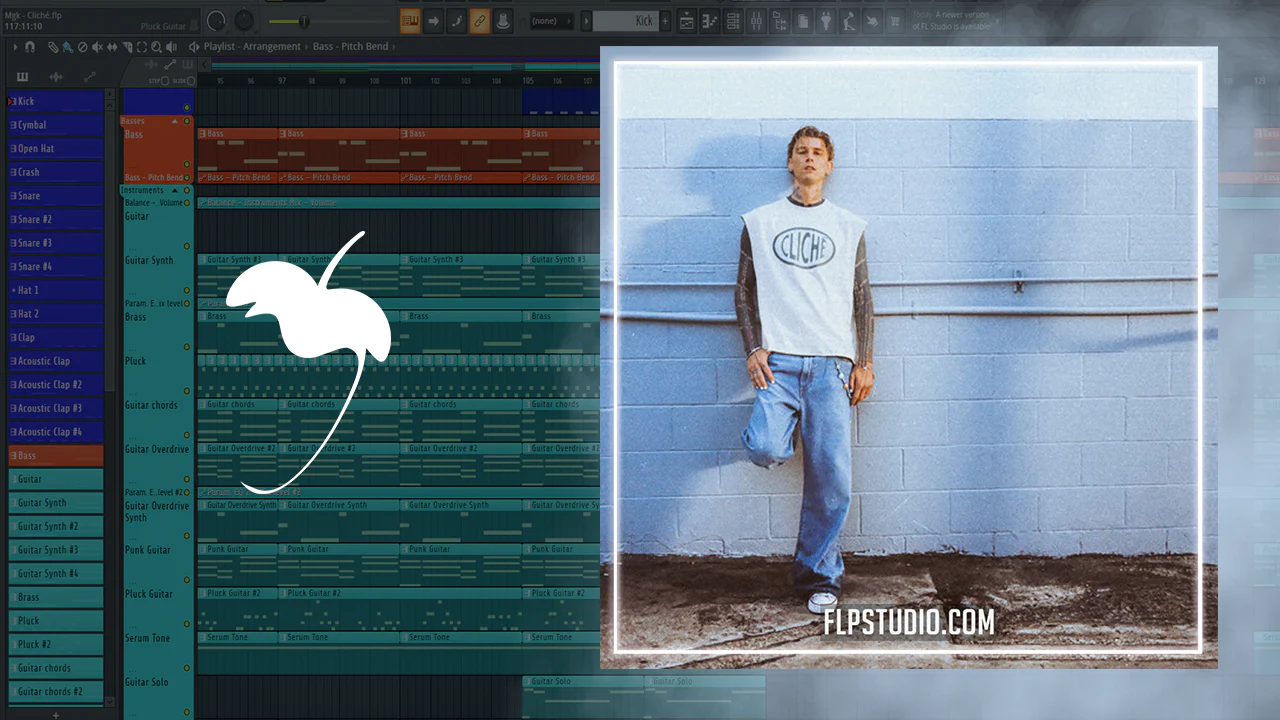Click the master volume knob
Screen dimensions: 1280x720
(x=216, y=20)
